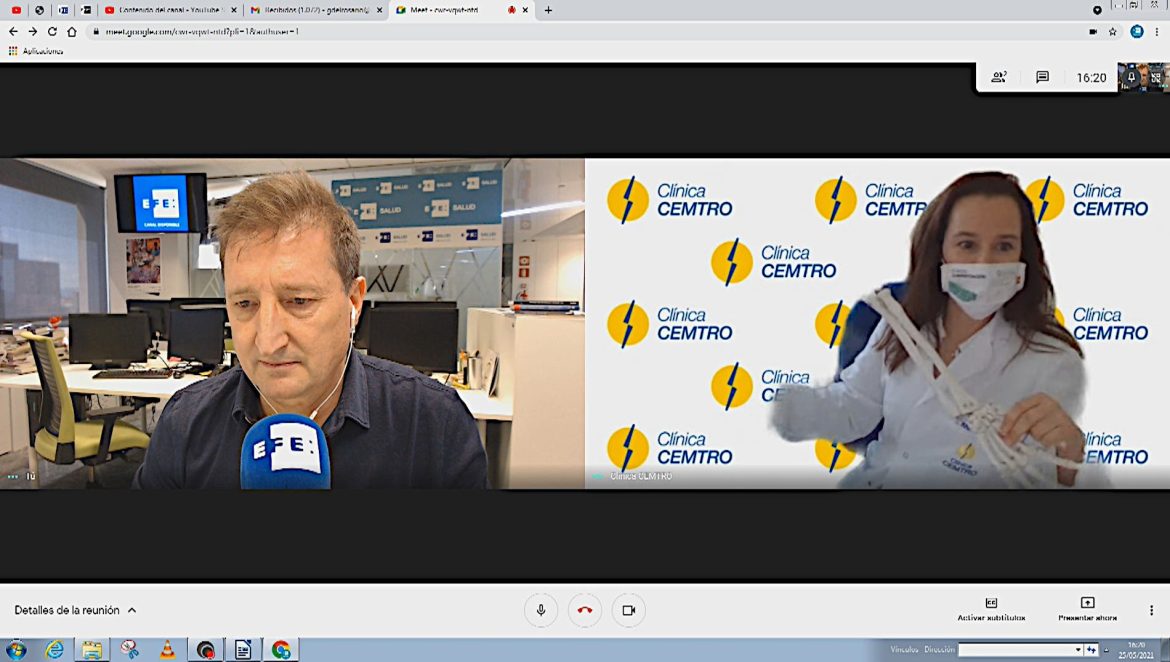Open the browser home page
Viewport: 1170px width, 662px height.
pos(72,31)
